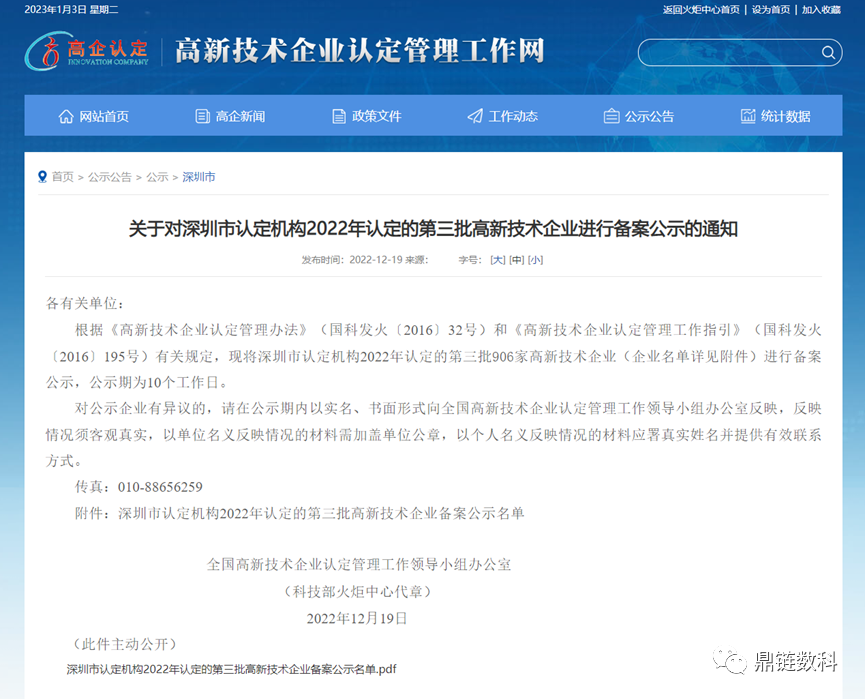Switch font size to 大
The width and height of the screenshot is (865, 699).
tap(497, 259)
